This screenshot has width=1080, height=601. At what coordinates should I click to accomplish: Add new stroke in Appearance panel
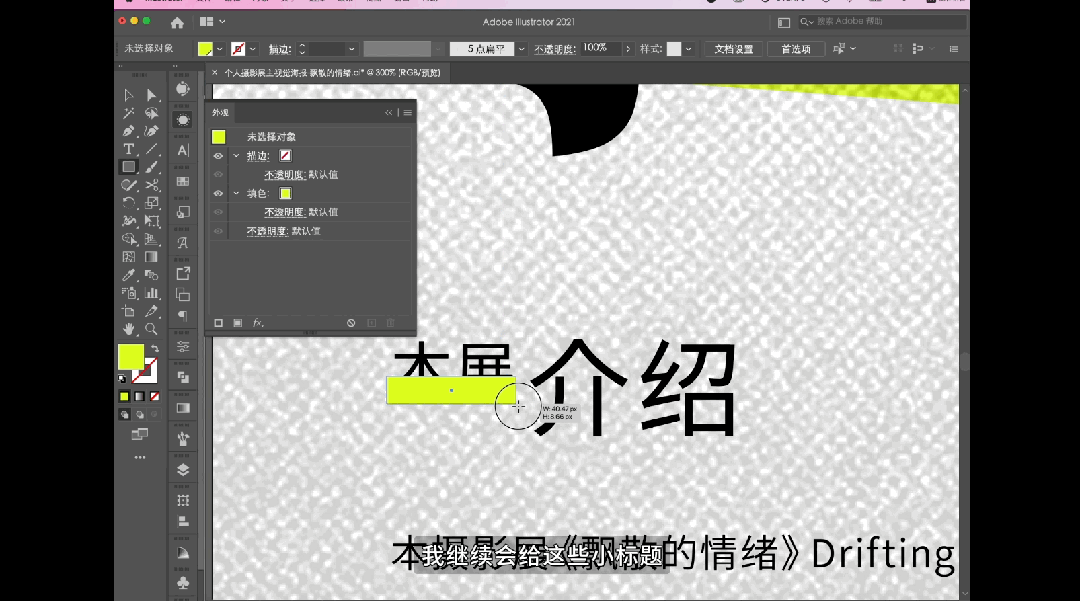218,323
